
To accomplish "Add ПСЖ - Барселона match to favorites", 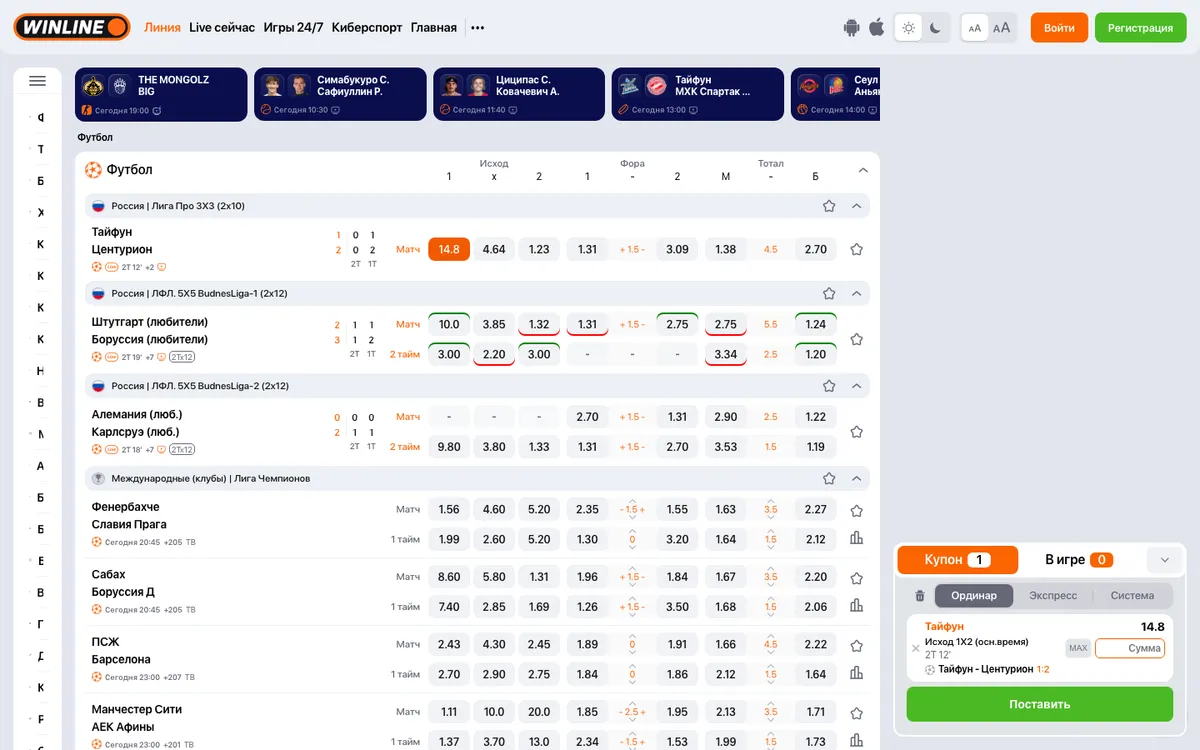I will tap(856, 645).
